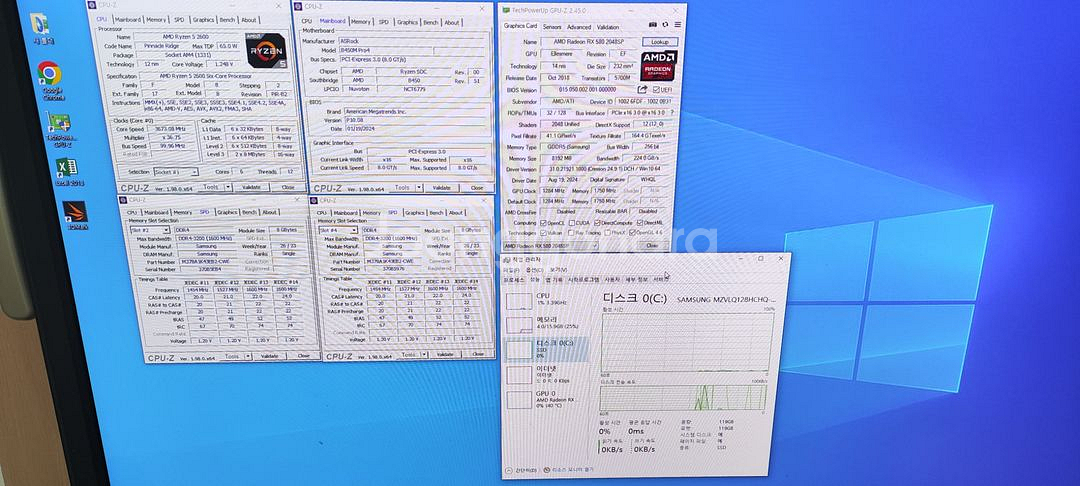Toggle the DirectML checkbox
The width and height of the screenshot is (1080, 486).
pos(640,223)
